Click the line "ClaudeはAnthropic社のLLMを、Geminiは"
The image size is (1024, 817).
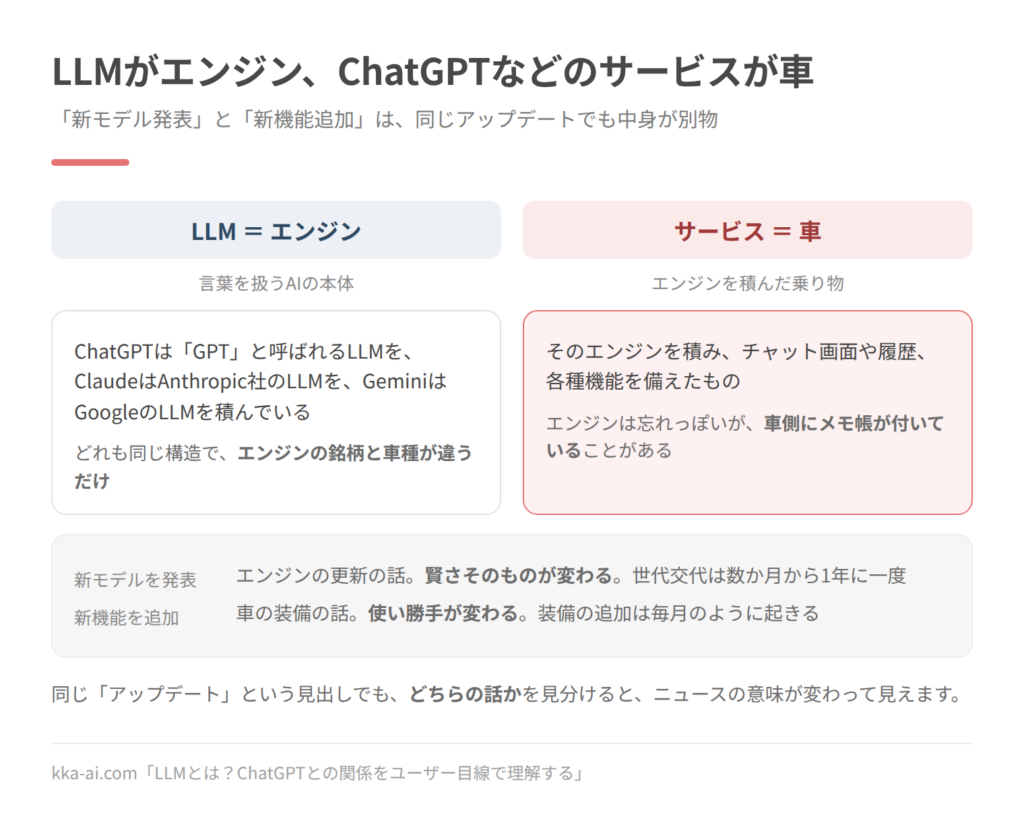point(260,381)
